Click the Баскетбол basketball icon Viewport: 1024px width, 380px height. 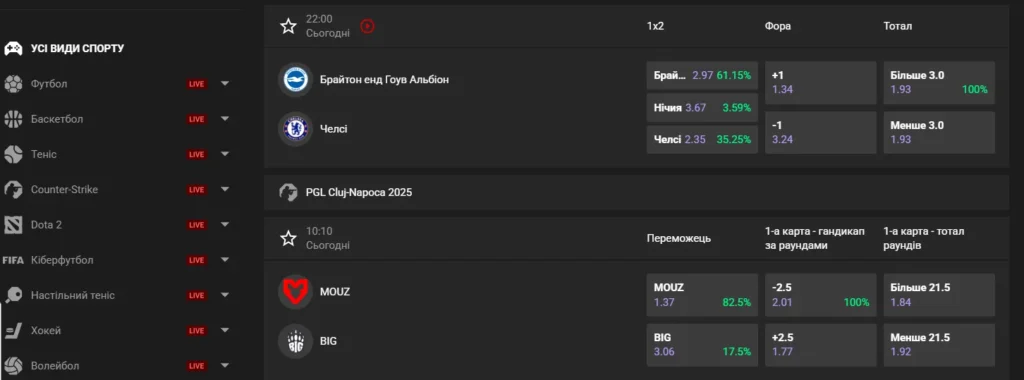(13, 119)
